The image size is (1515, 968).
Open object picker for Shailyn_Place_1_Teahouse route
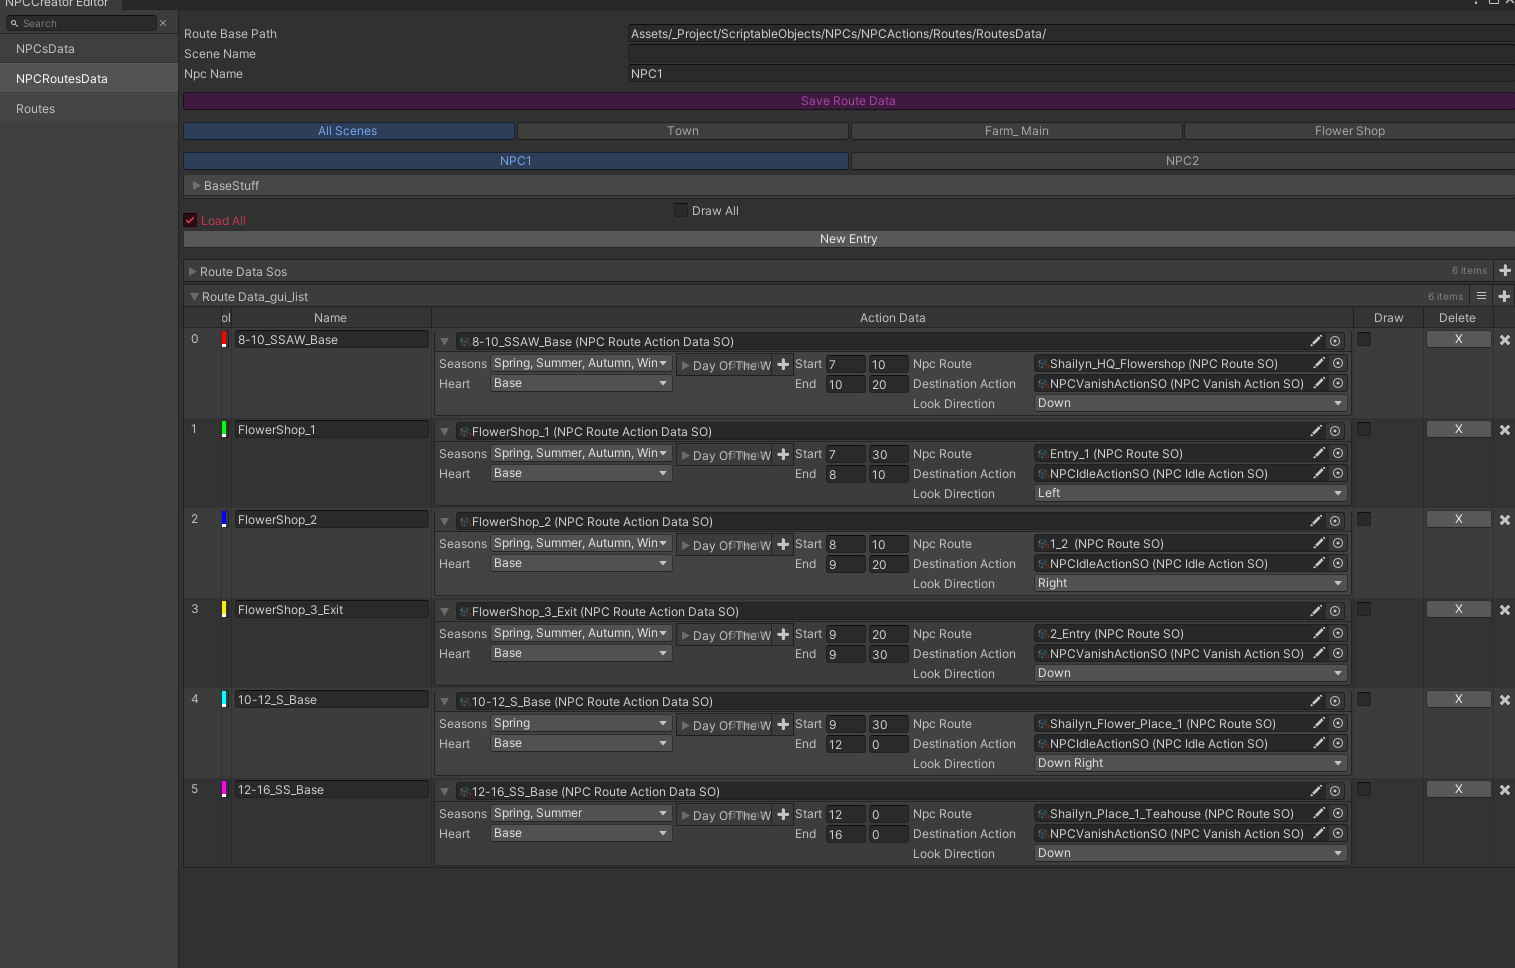[x=1338, y=813]
